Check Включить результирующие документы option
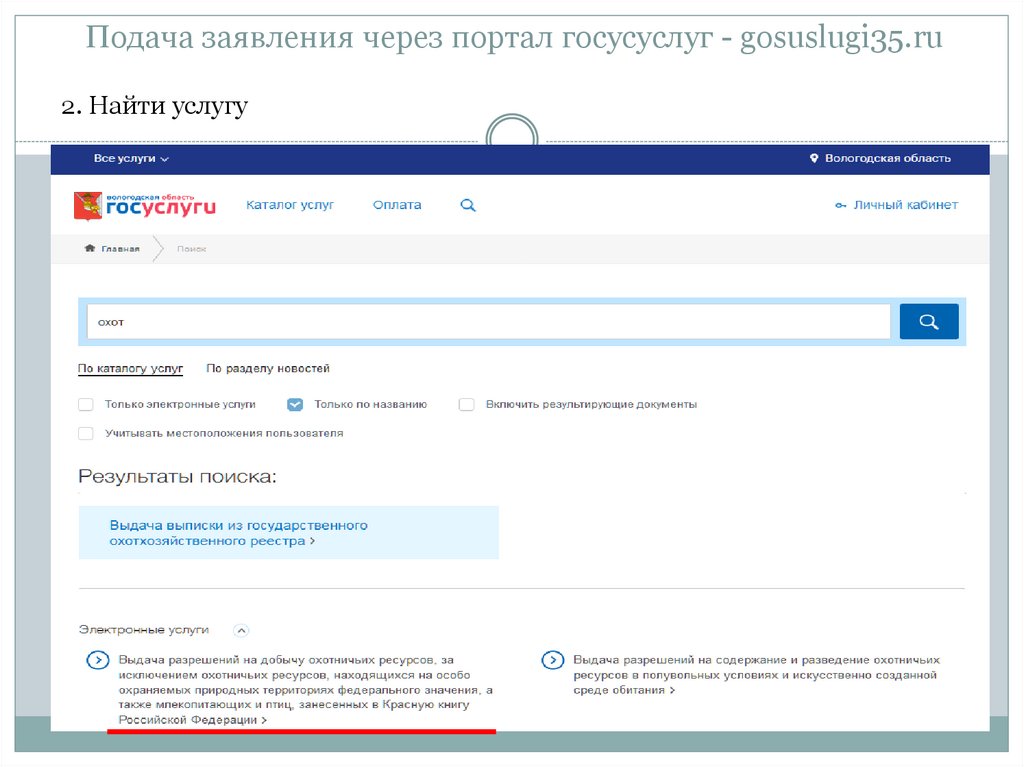This screenshot has height=767, width=1024. 466,405
